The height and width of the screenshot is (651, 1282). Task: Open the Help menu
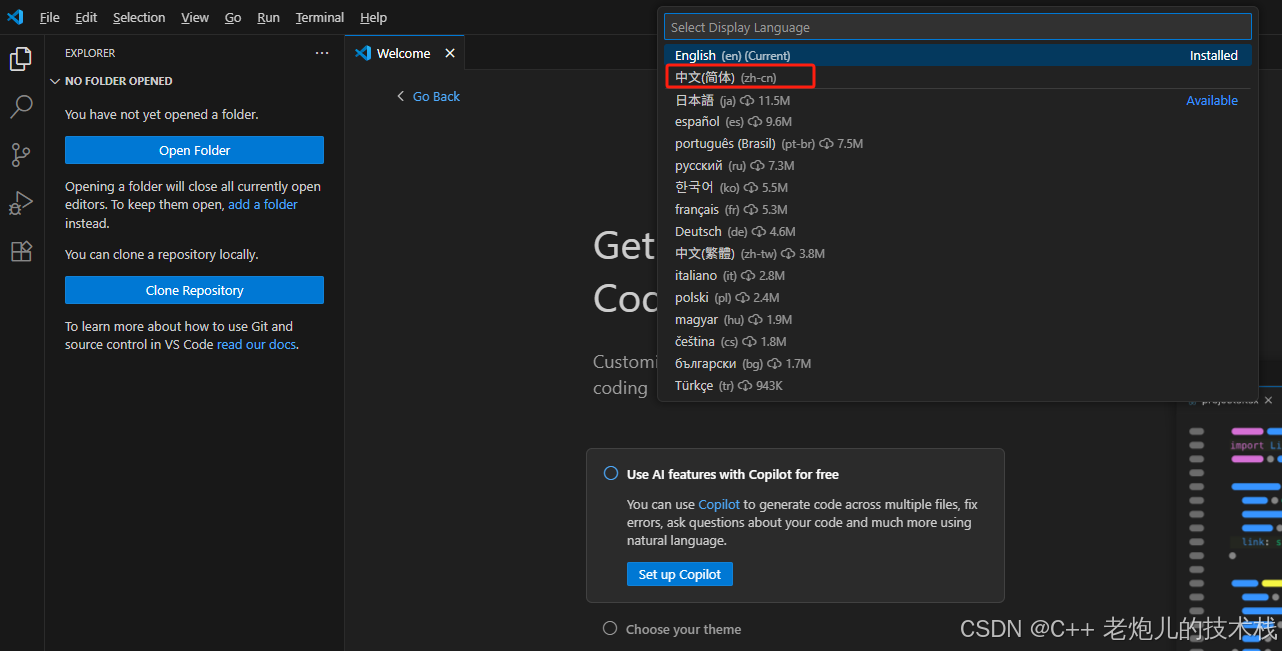coord(373,18)
